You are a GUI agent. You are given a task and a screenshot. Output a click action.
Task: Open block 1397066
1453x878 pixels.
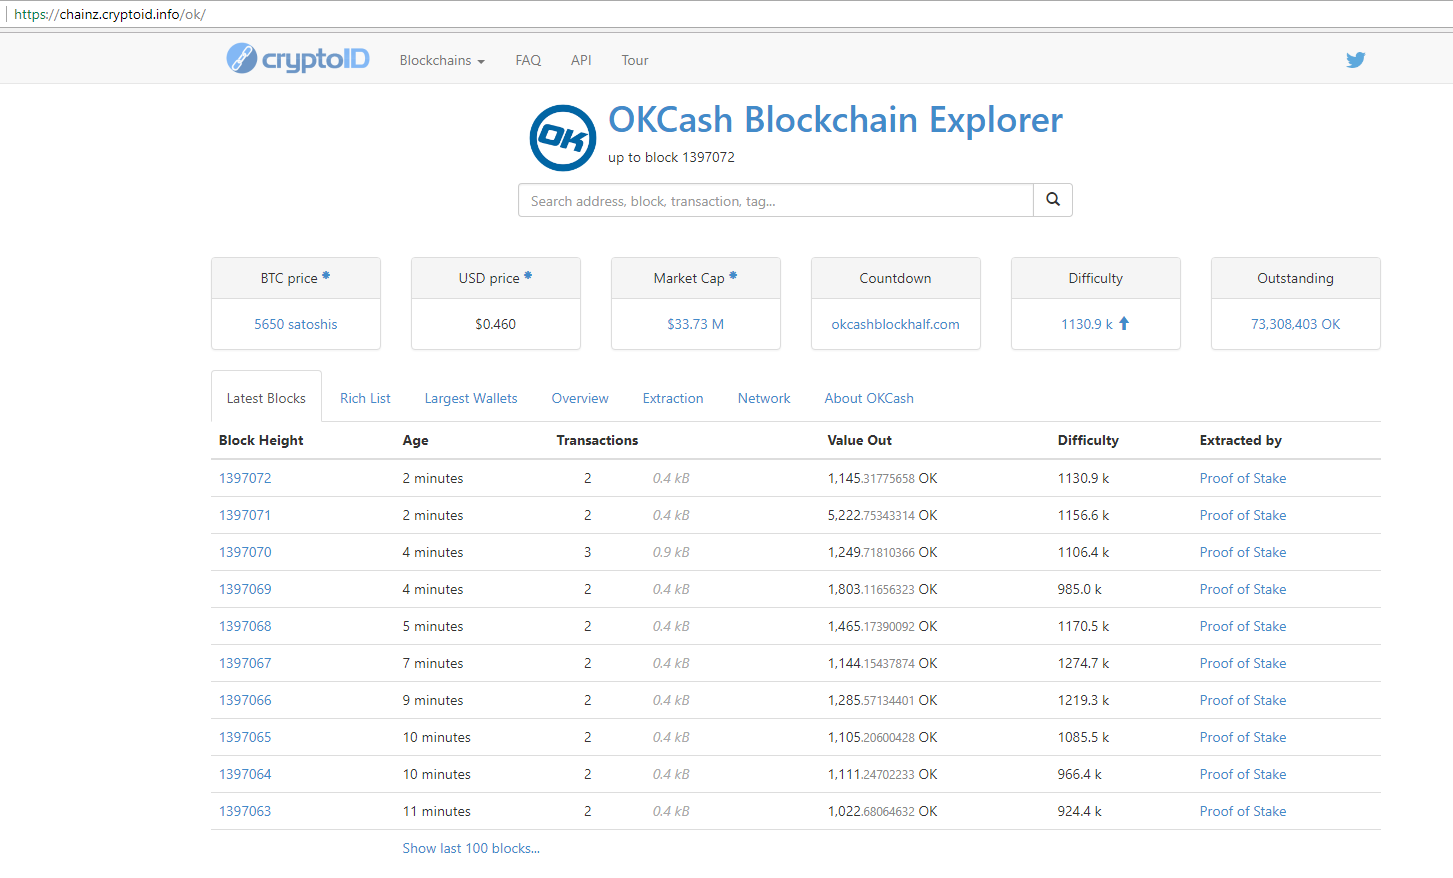pos(245,700)
